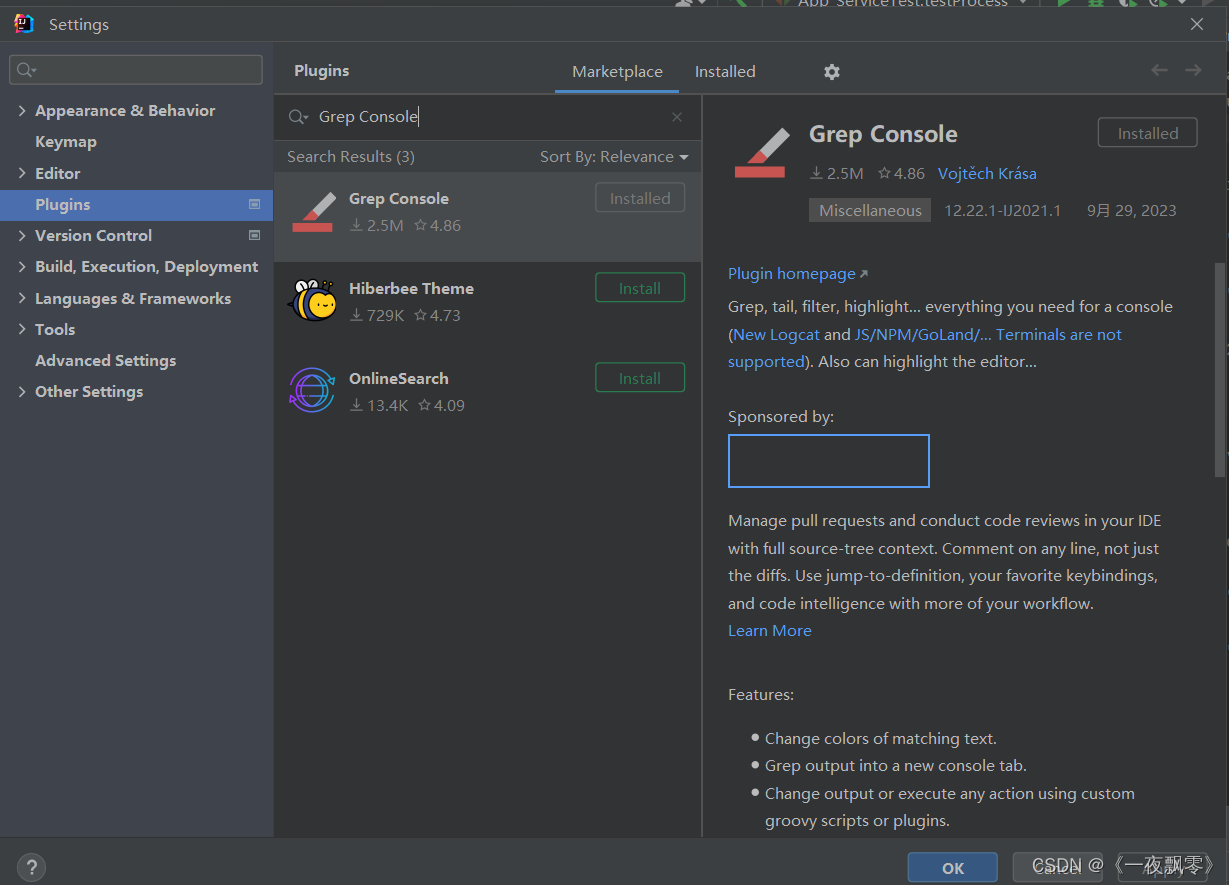
Task: Open the plugins gear settings icon
Action: coord(832,72)
